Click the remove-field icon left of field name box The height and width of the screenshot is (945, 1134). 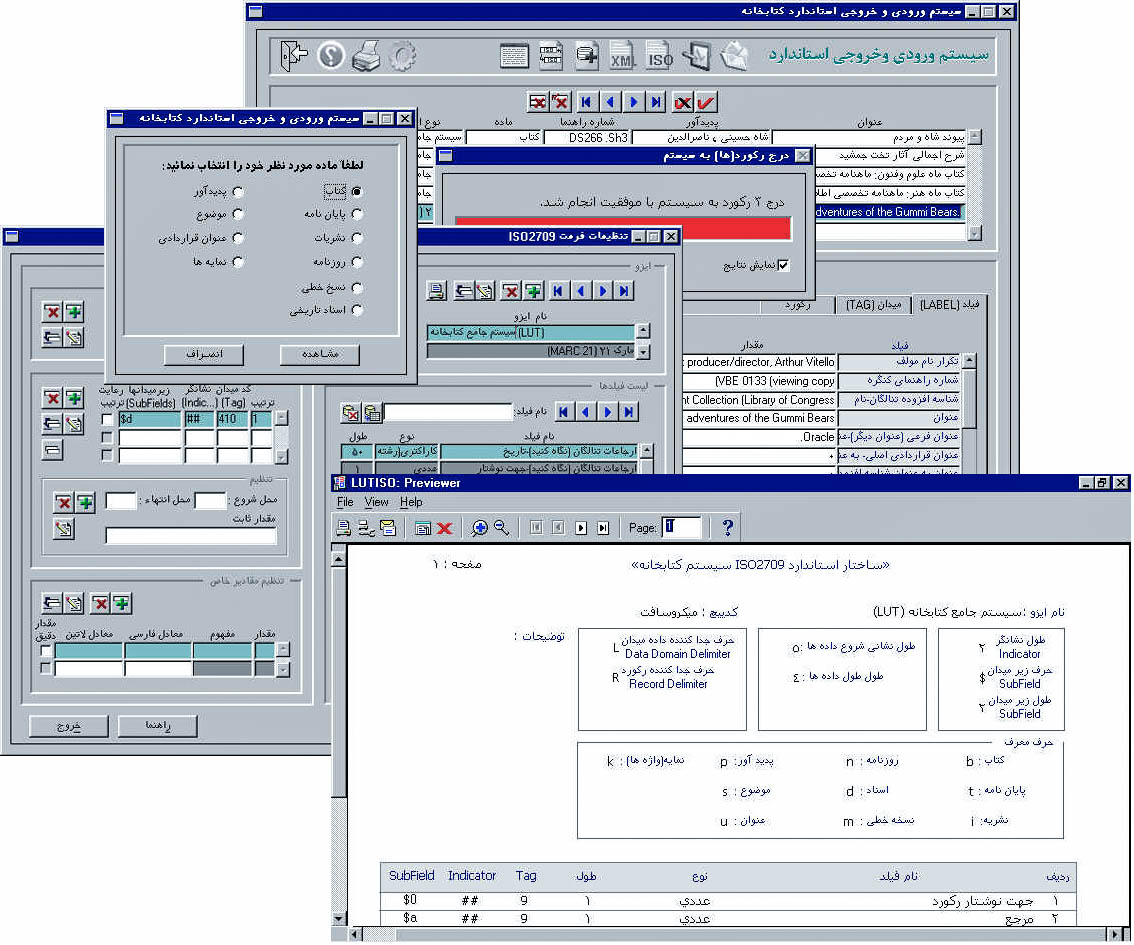[x=350, y=413]
